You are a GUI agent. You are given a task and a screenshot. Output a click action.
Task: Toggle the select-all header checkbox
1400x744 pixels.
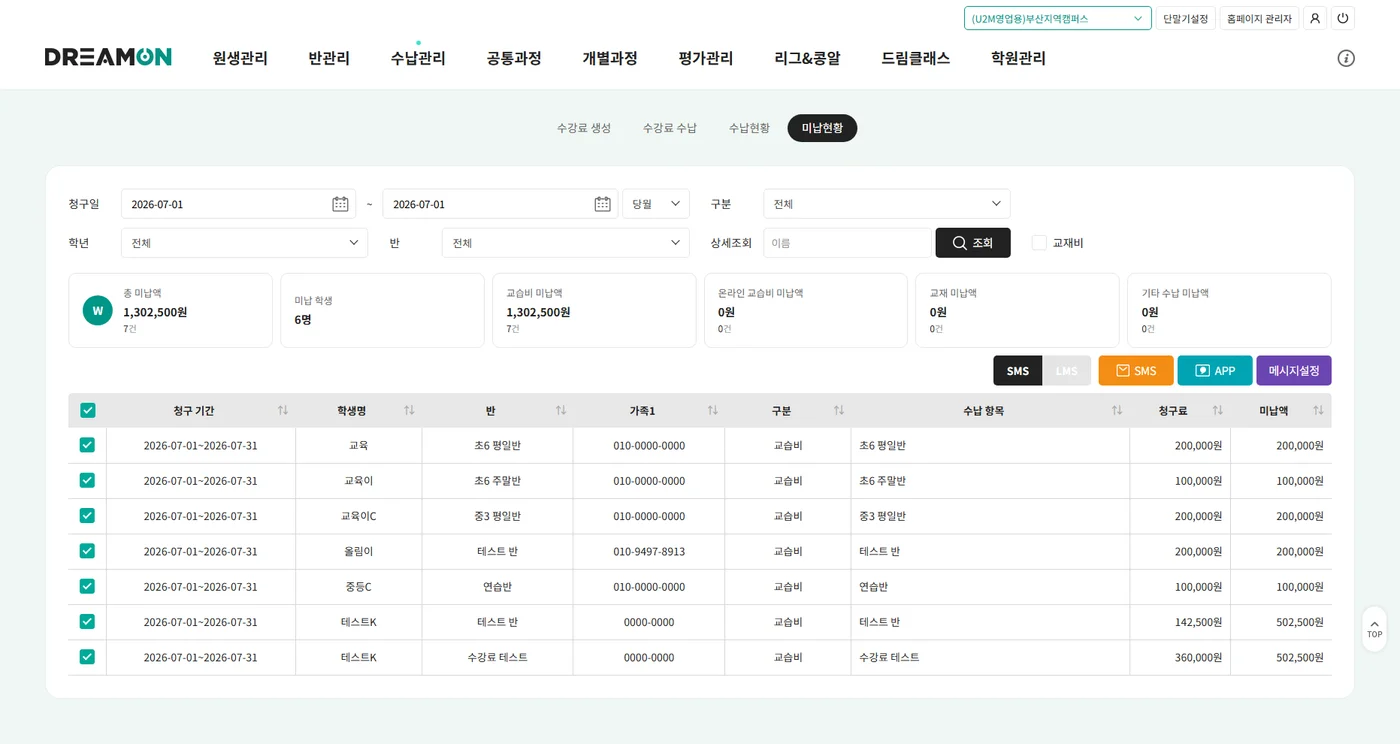point(87,410)
